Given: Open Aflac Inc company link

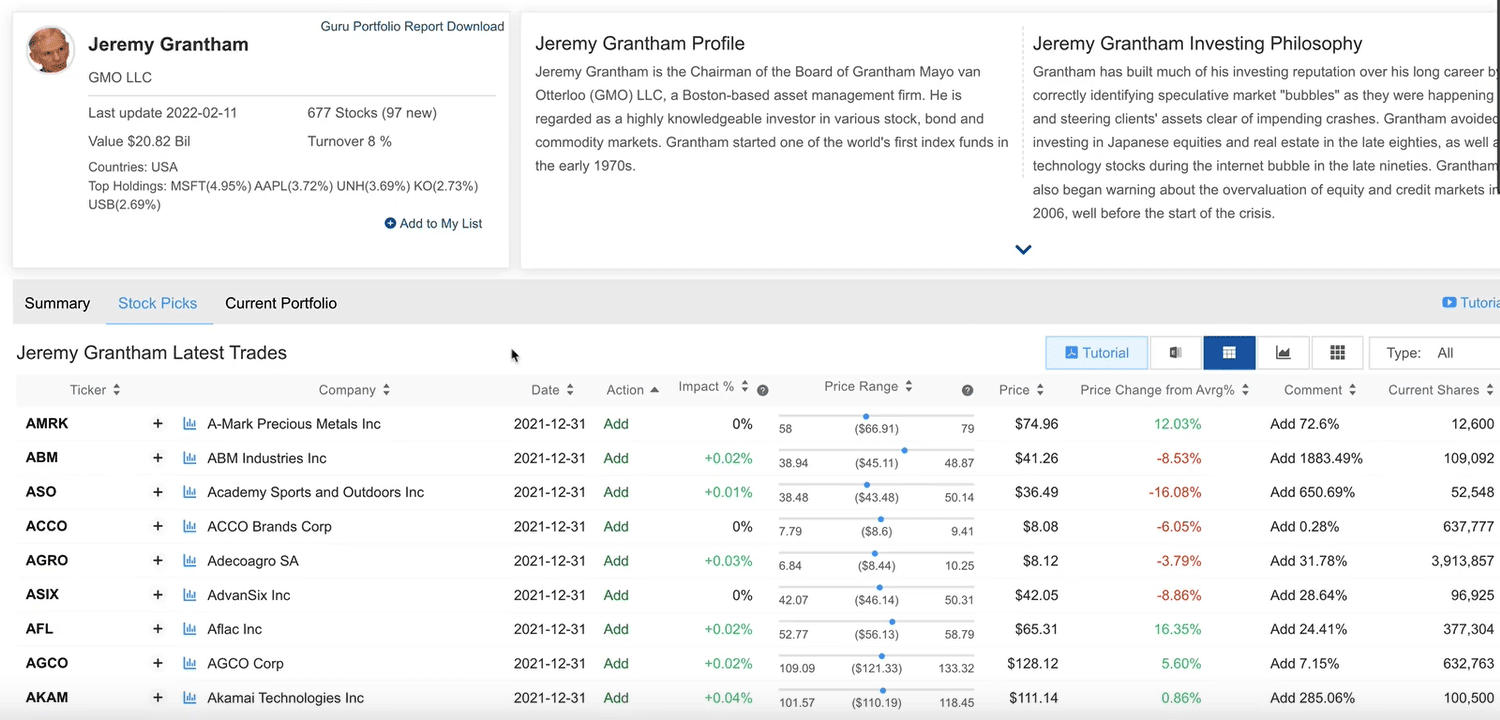Looking at the screenshot, I should [x=234, y=629].
